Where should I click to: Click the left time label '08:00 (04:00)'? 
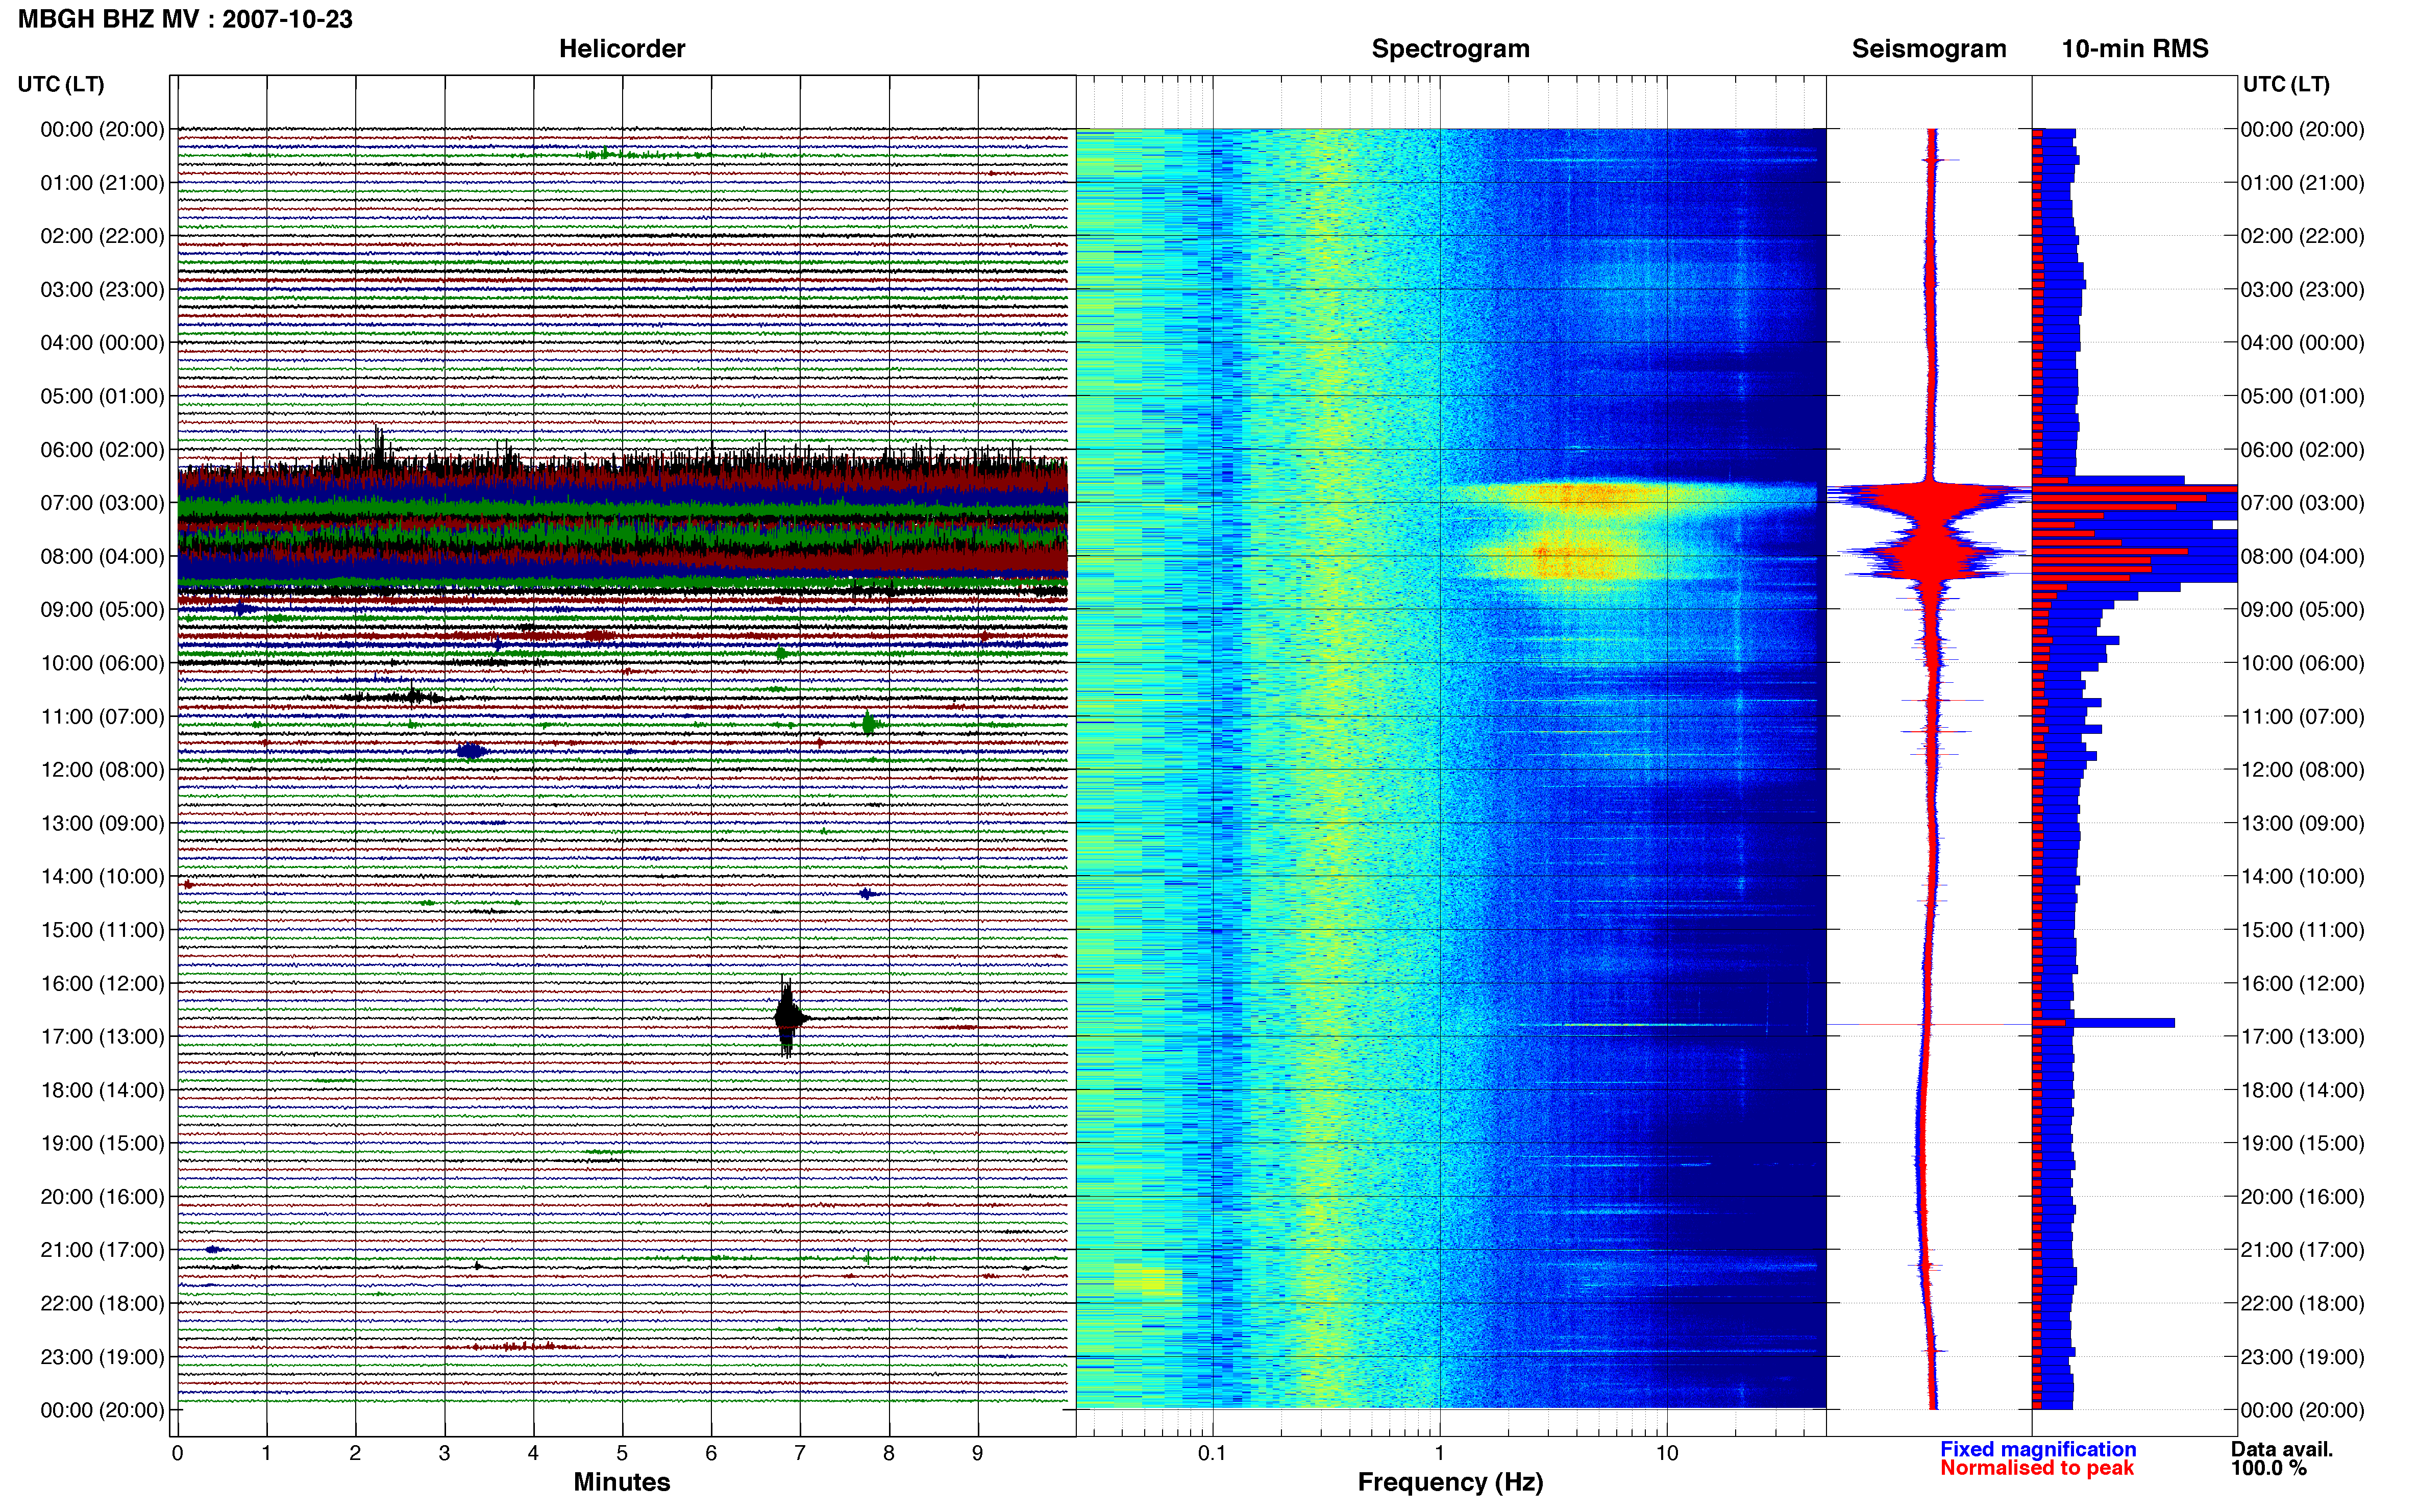click(x=102, y=556)
